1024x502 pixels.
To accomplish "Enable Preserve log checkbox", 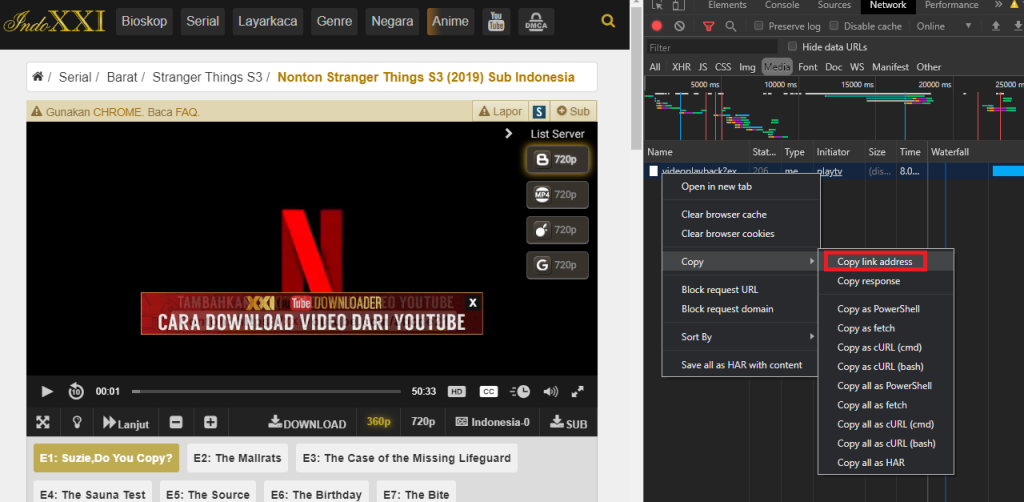I will [758, 26].
